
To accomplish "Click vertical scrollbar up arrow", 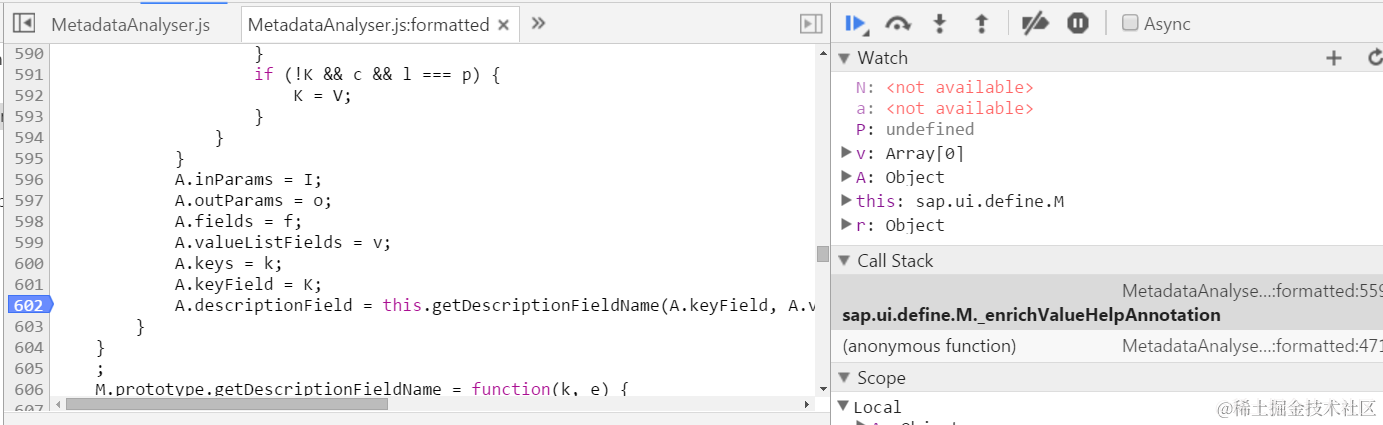I will (823, 52).
